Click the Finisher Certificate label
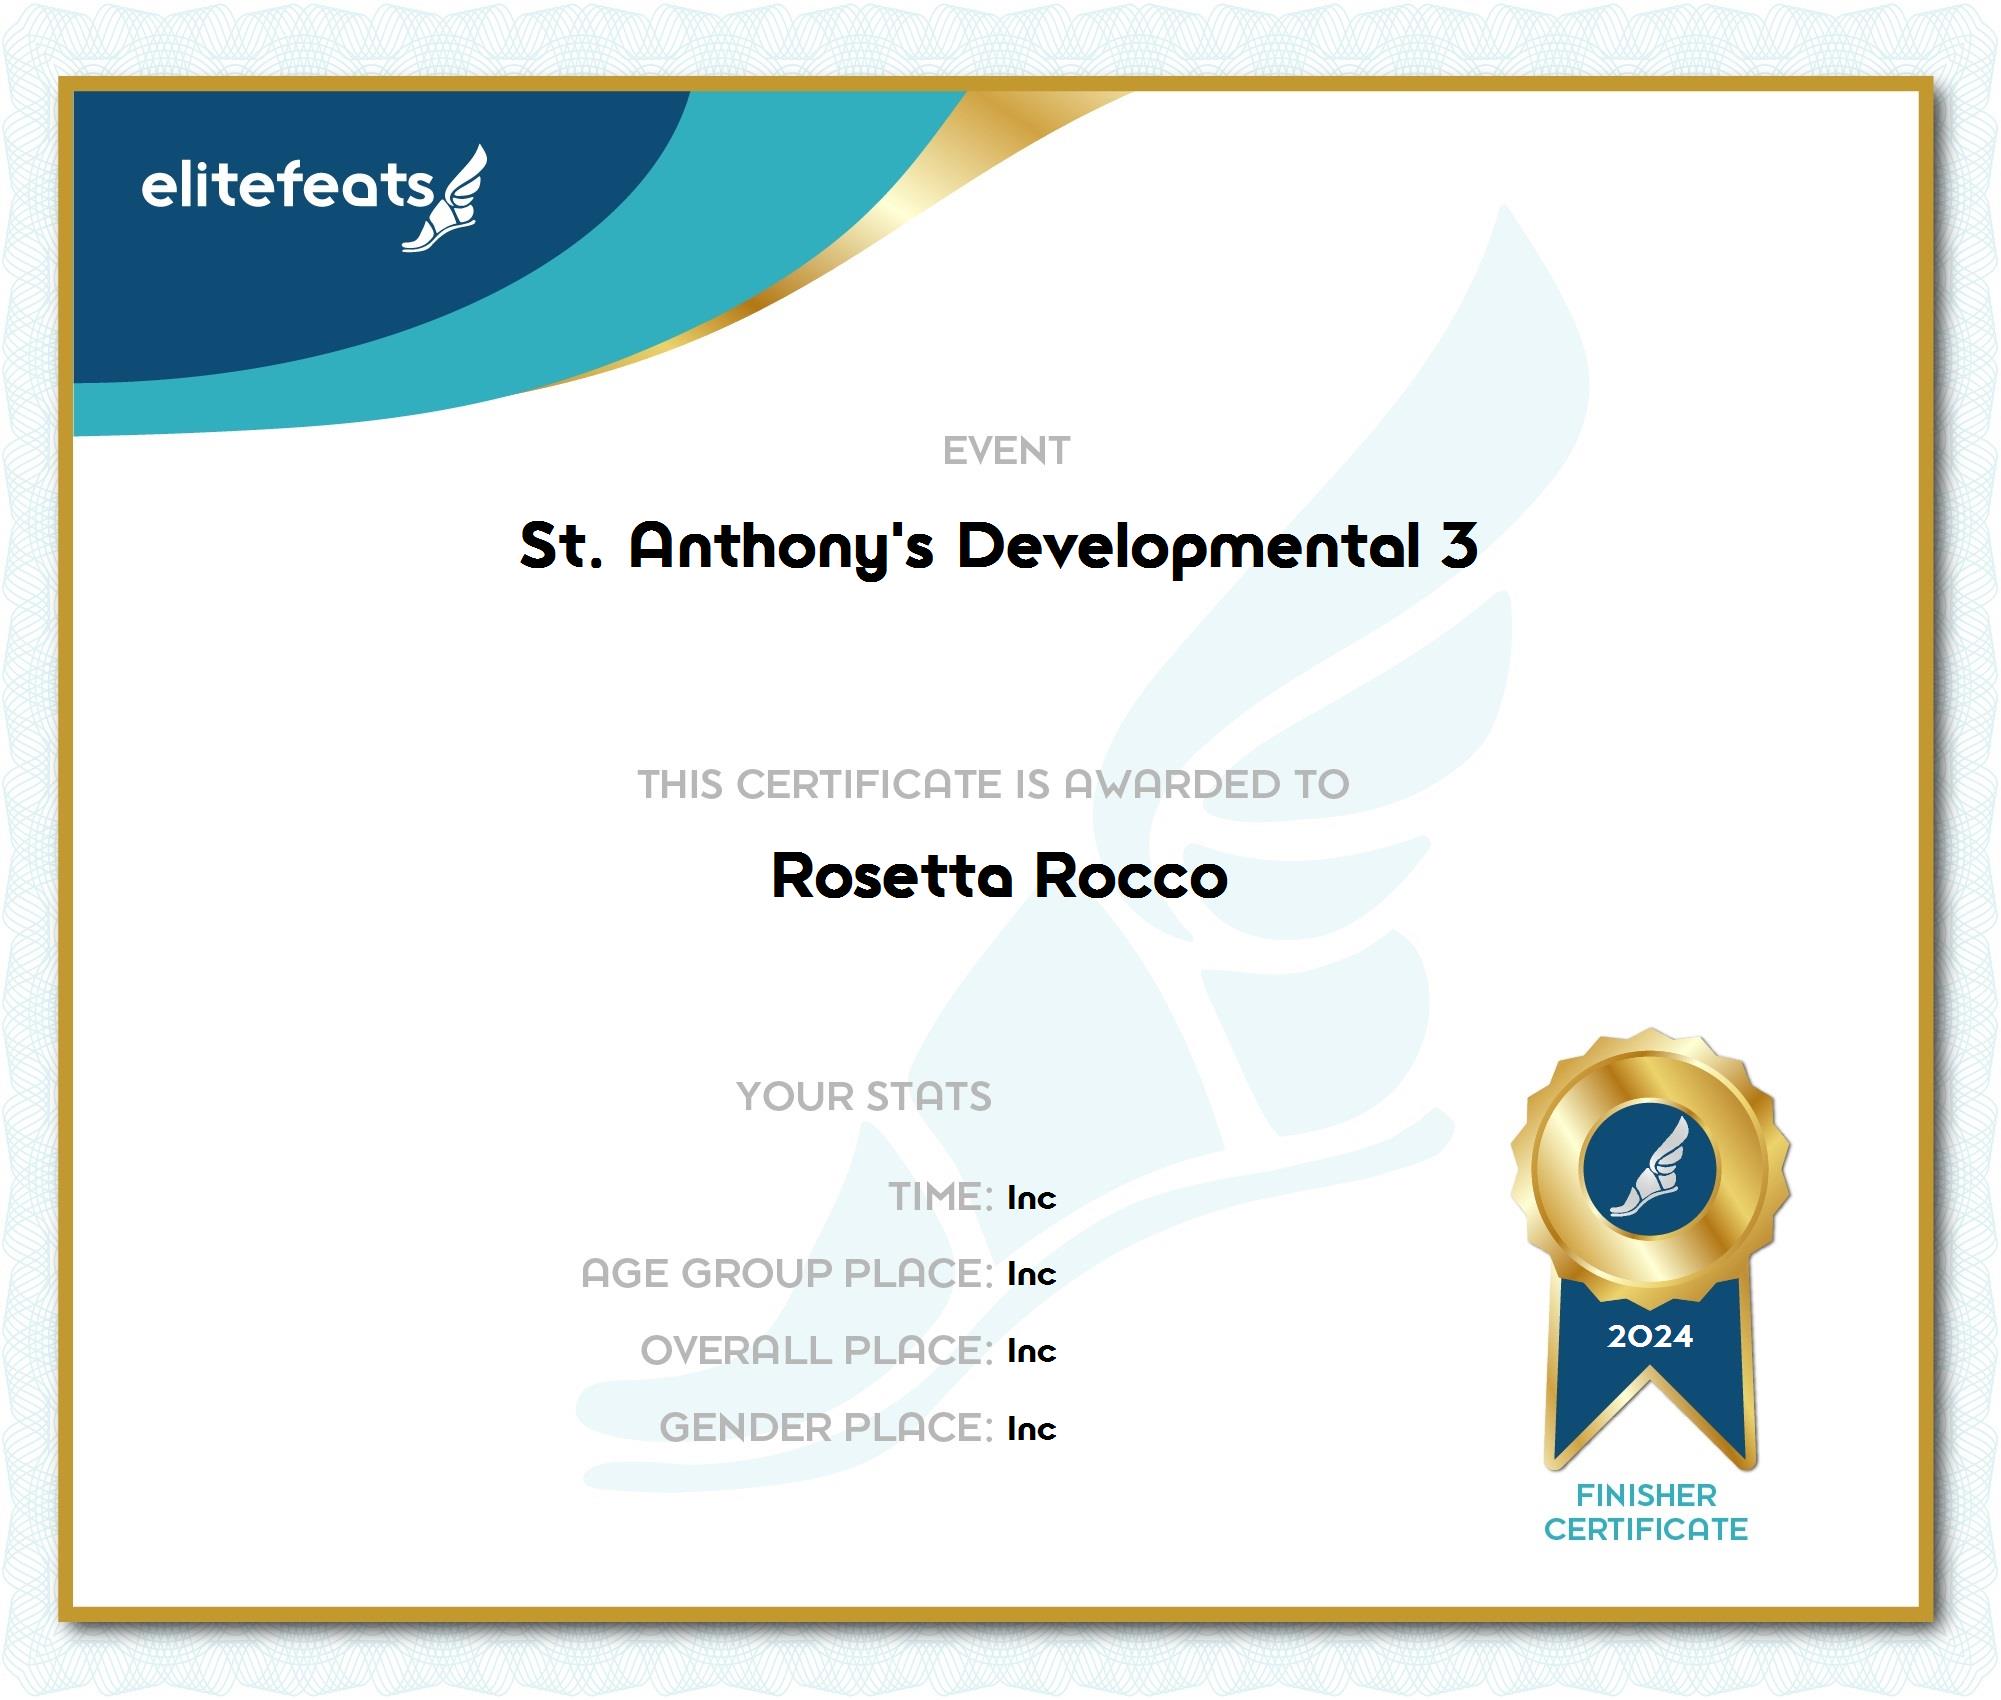Image resolution: width=2001 pixels, height=1700 pixels. click(x=1646, y=1513)
